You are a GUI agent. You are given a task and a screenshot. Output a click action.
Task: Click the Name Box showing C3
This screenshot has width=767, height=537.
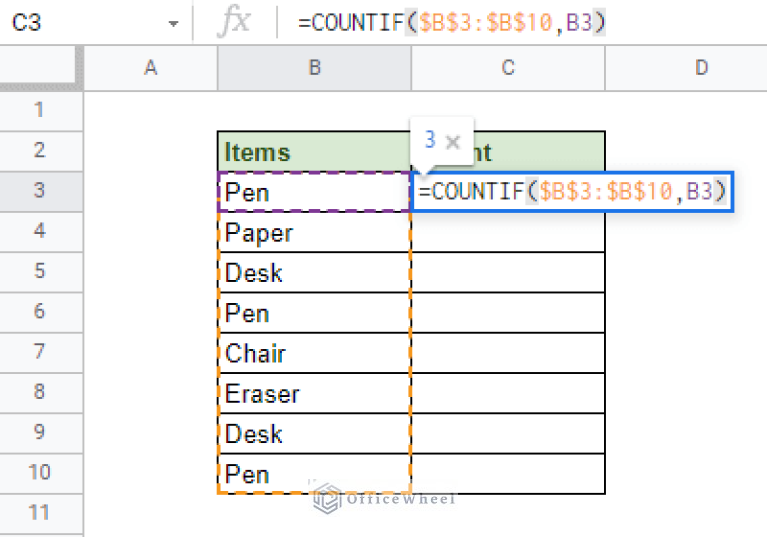80,22
